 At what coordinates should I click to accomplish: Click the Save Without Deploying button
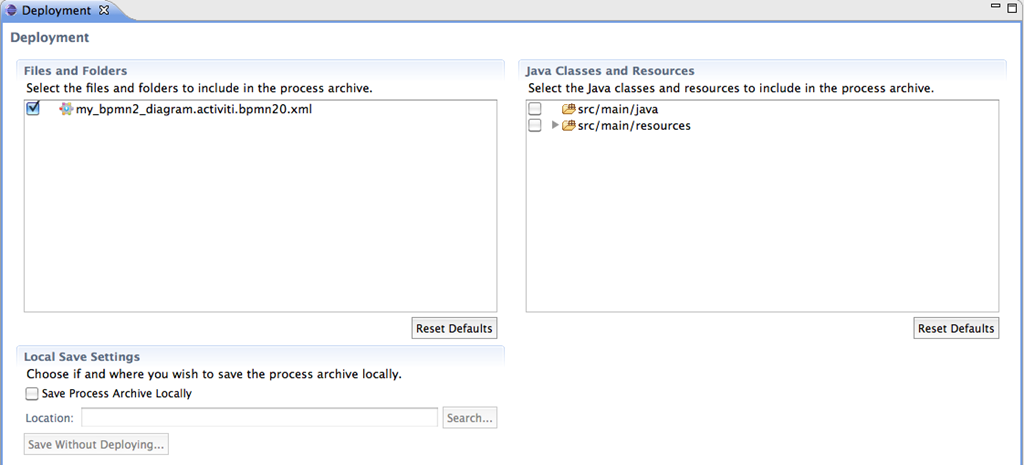[96, 445]
